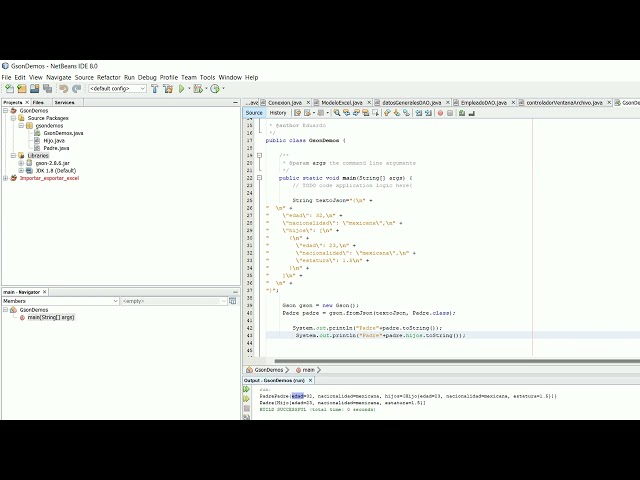Viewport: 640px width, 480px height.
Task: Open the Conexion.java editor tab
Action: pos(284,102)
